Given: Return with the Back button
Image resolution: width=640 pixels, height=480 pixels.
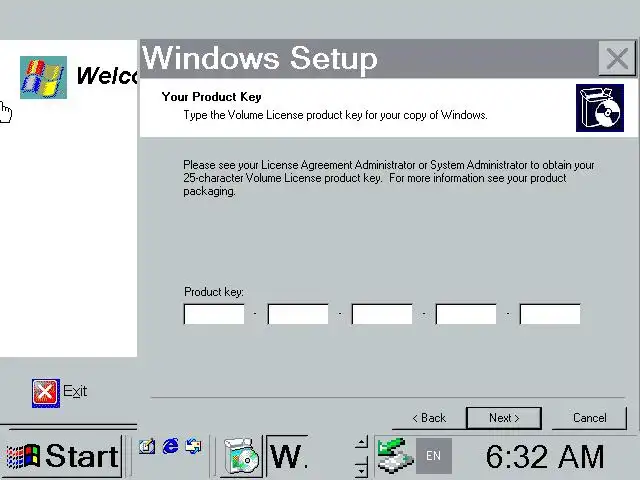Looking at the screenshot, I should coord(429,418).
